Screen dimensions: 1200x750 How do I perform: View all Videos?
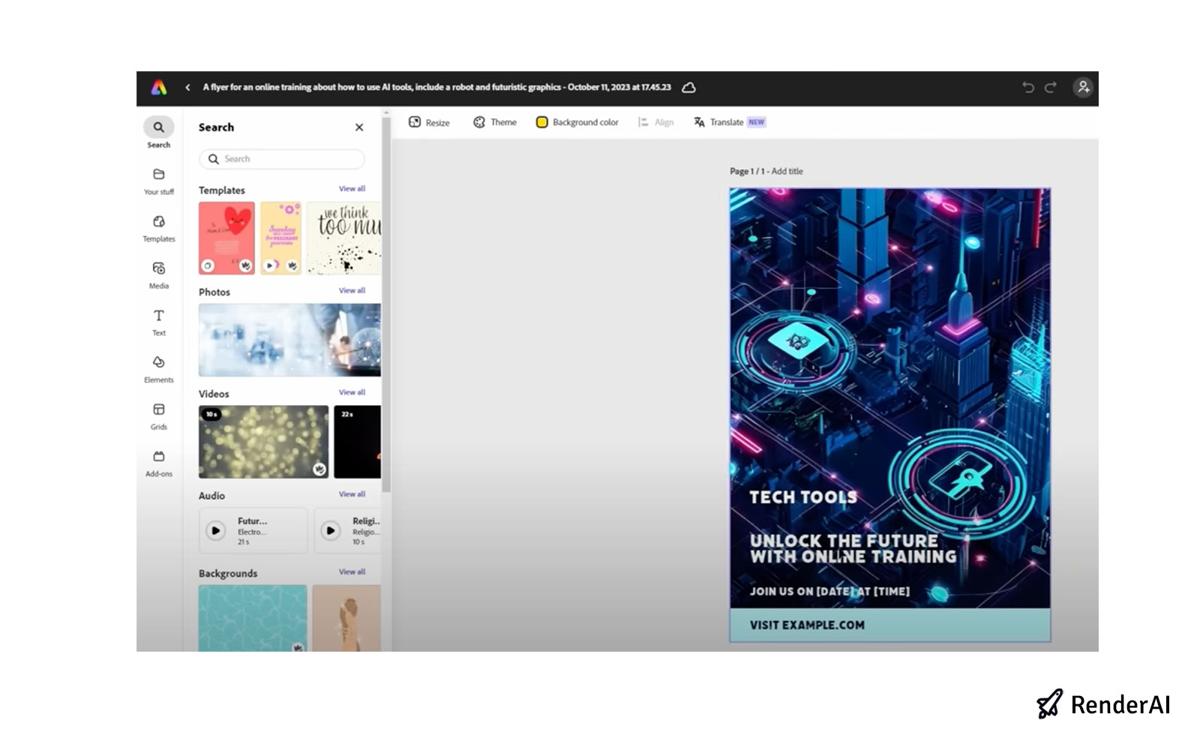pyautogui.click(x=352, y=392)
